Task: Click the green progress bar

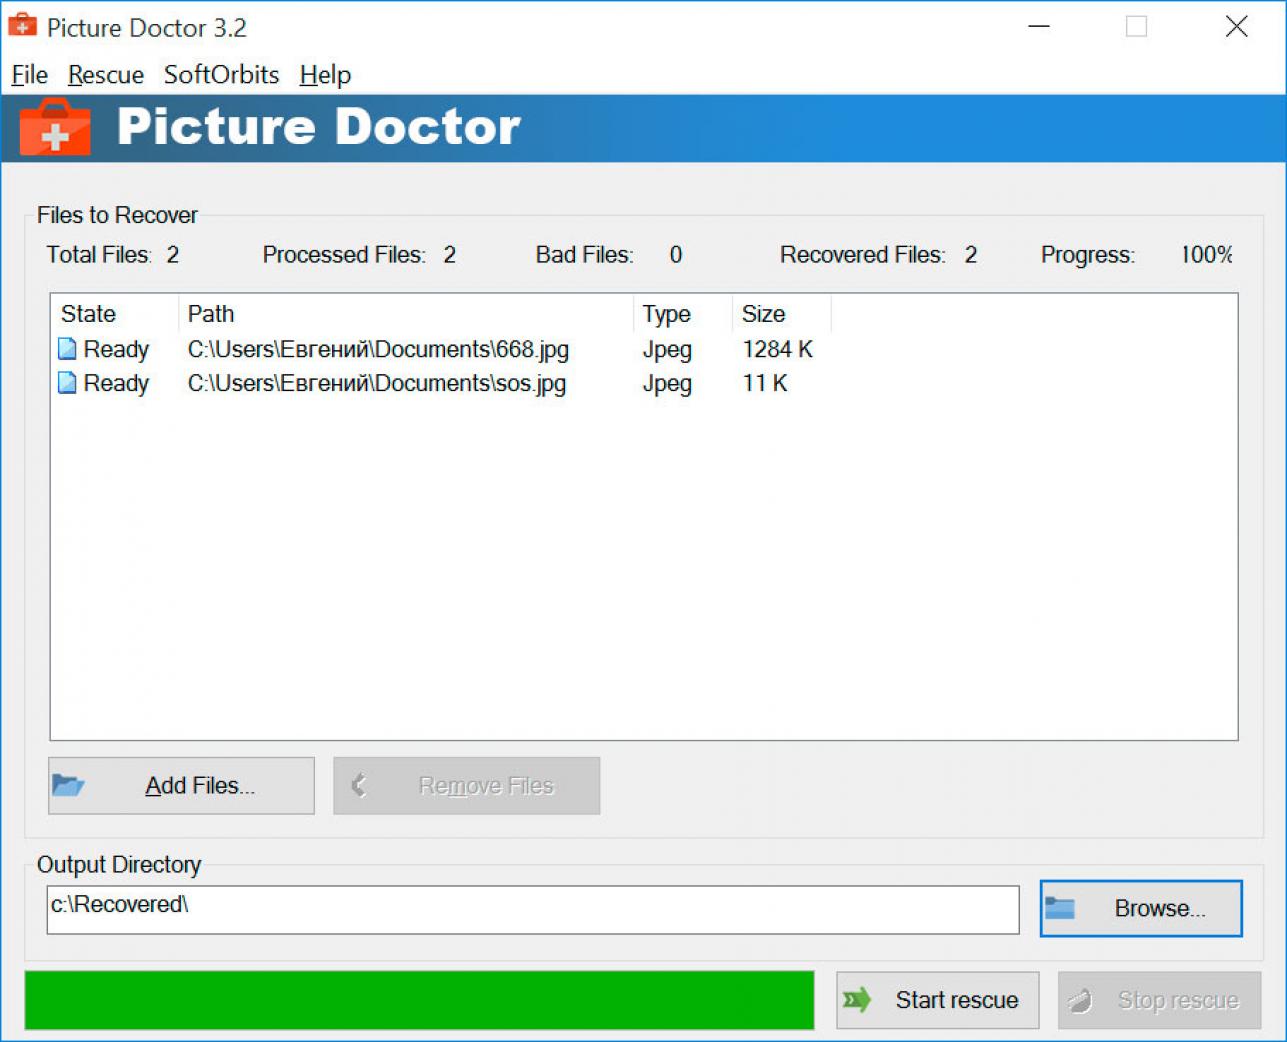Action: [x=420, y=1000]
